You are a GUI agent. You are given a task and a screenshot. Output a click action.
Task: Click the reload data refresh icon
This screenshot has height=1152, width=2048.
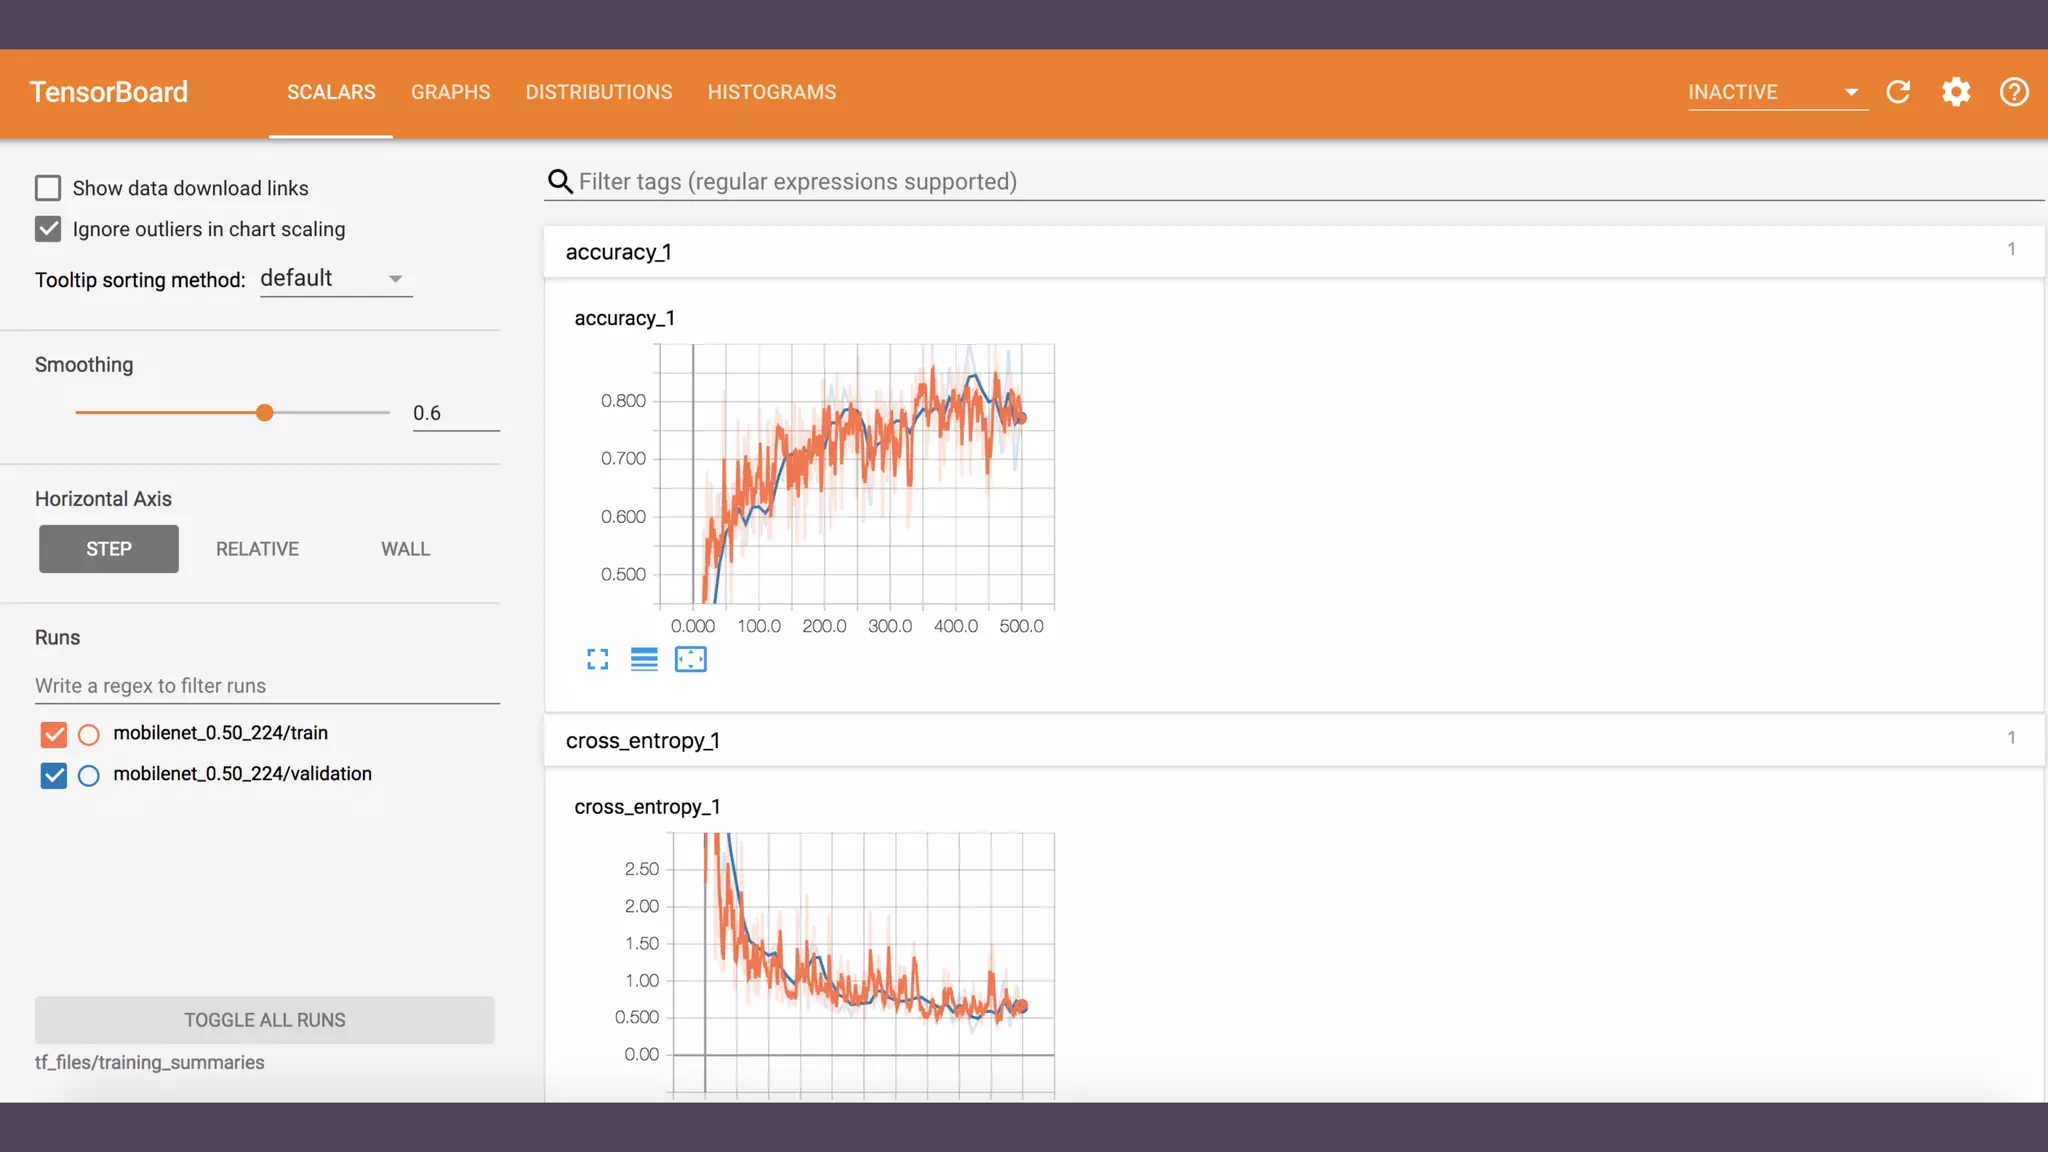[1898, 92]
